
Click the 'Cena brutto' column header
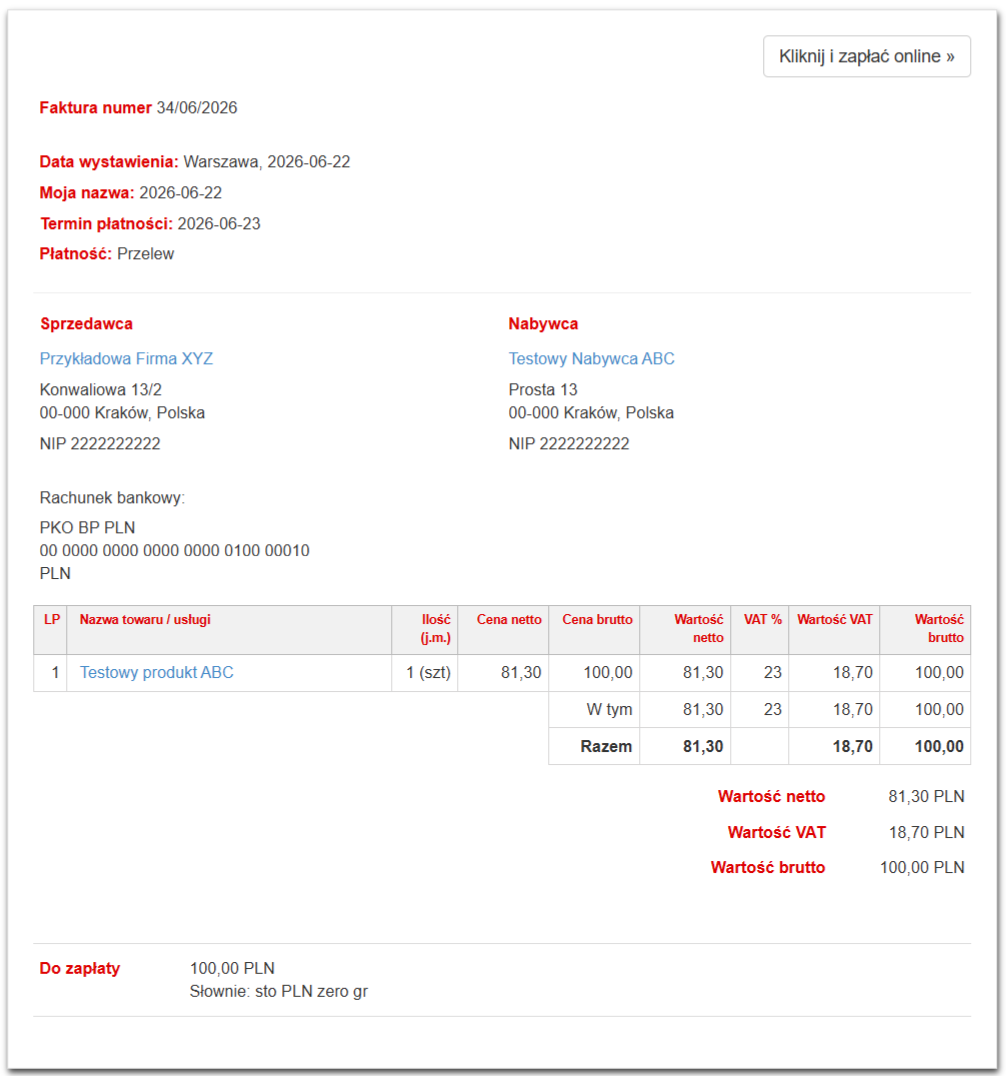point(597,620)
